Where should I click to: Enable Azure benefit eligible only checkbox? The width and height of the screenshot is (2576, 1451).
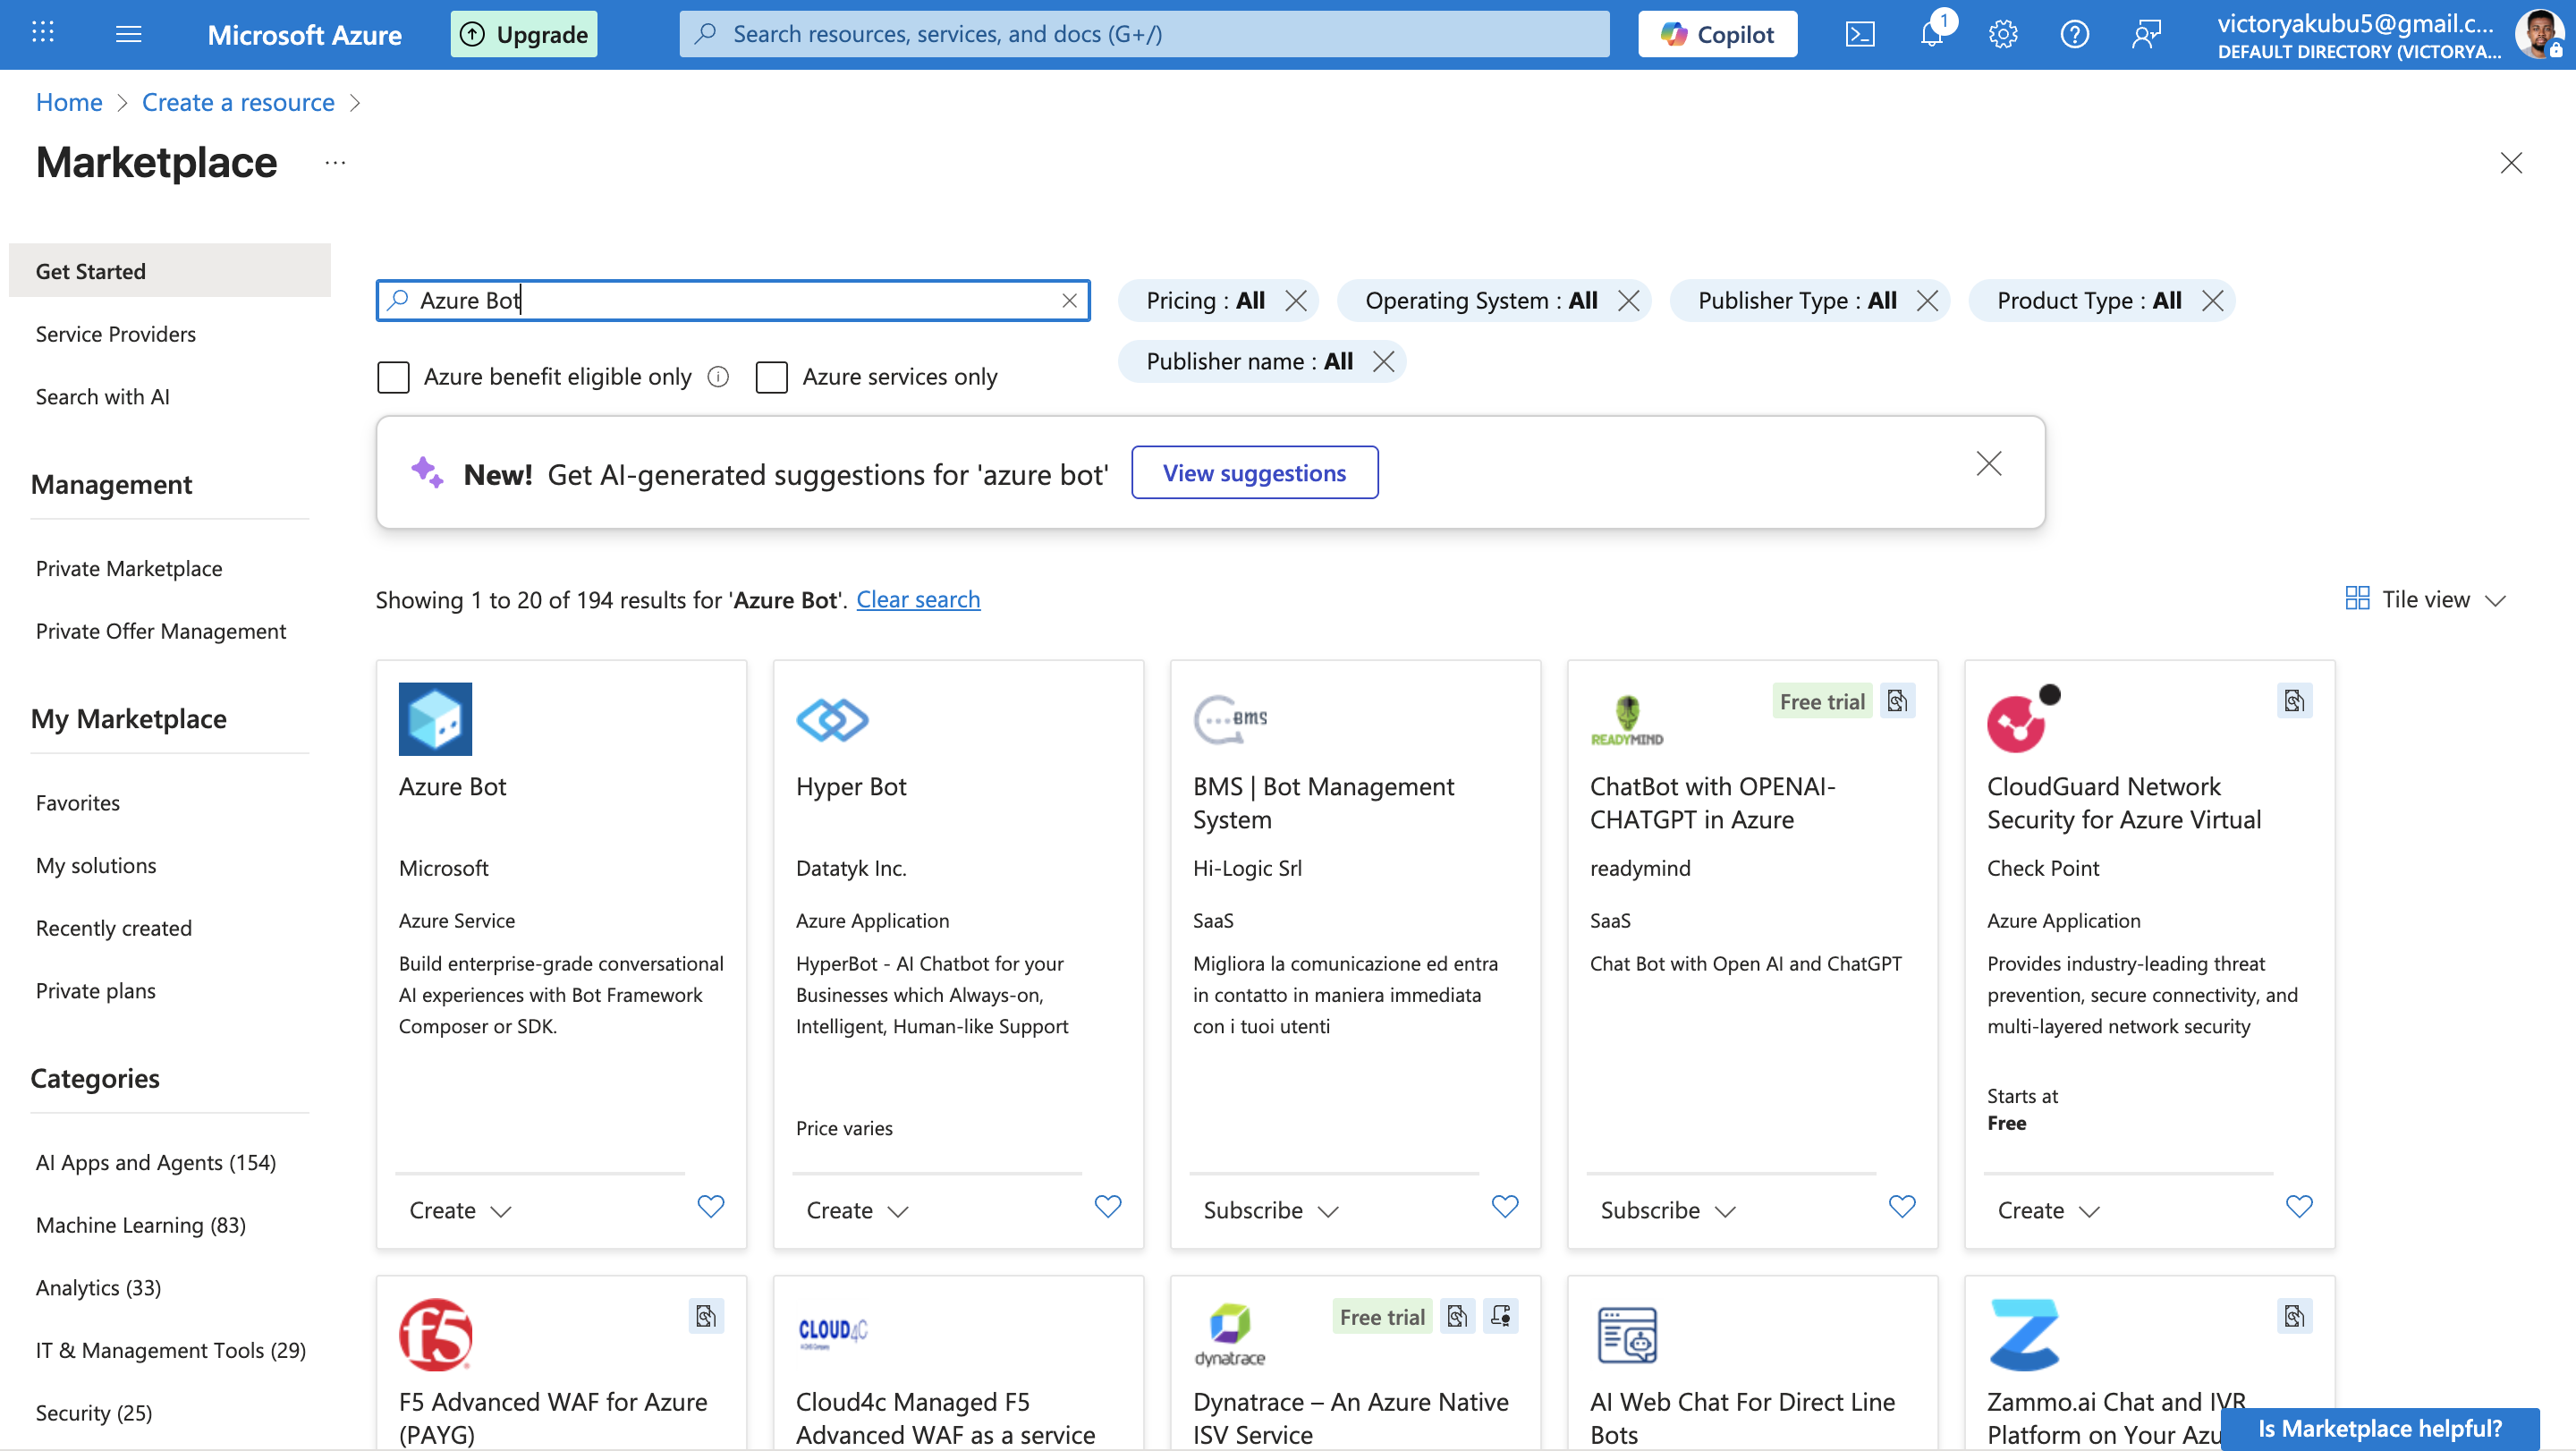coord(393,377)
